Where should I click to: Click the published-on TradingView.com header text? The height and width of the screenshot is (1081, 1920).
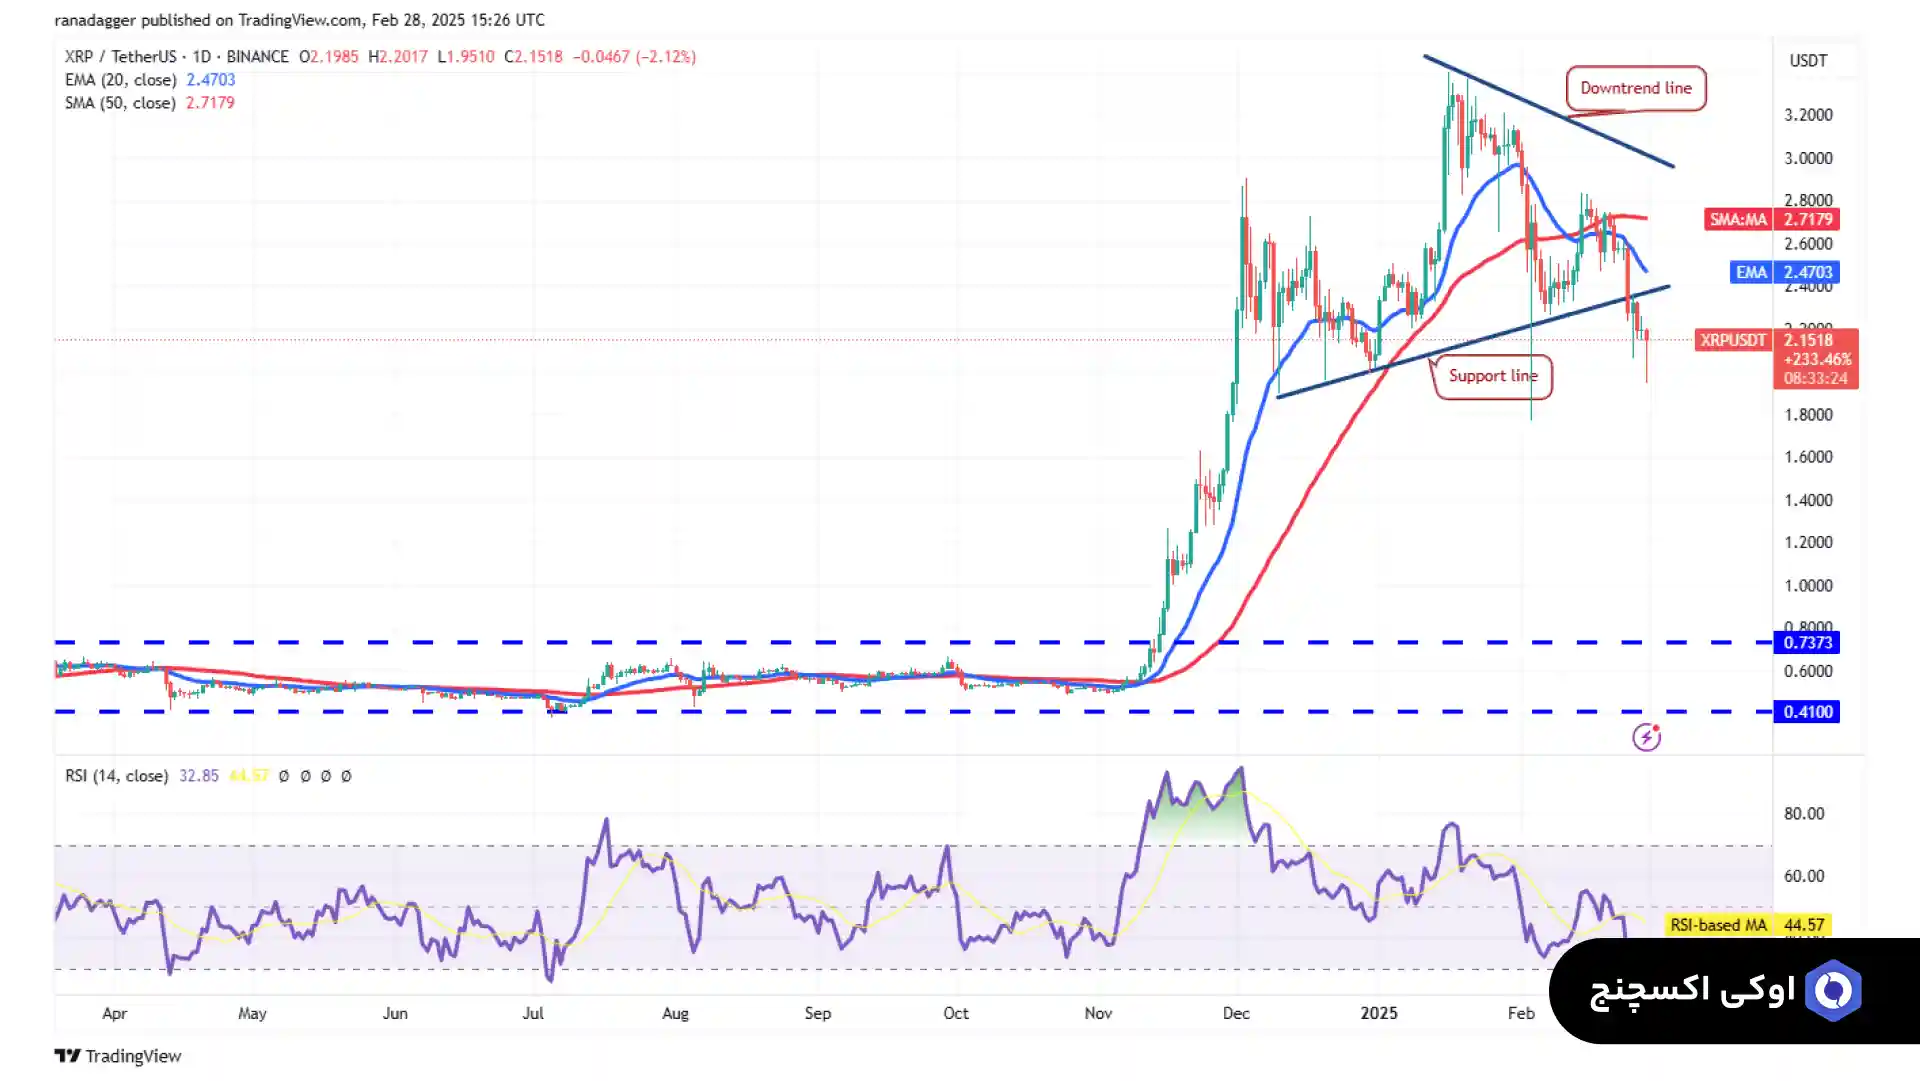coord(300,20)
